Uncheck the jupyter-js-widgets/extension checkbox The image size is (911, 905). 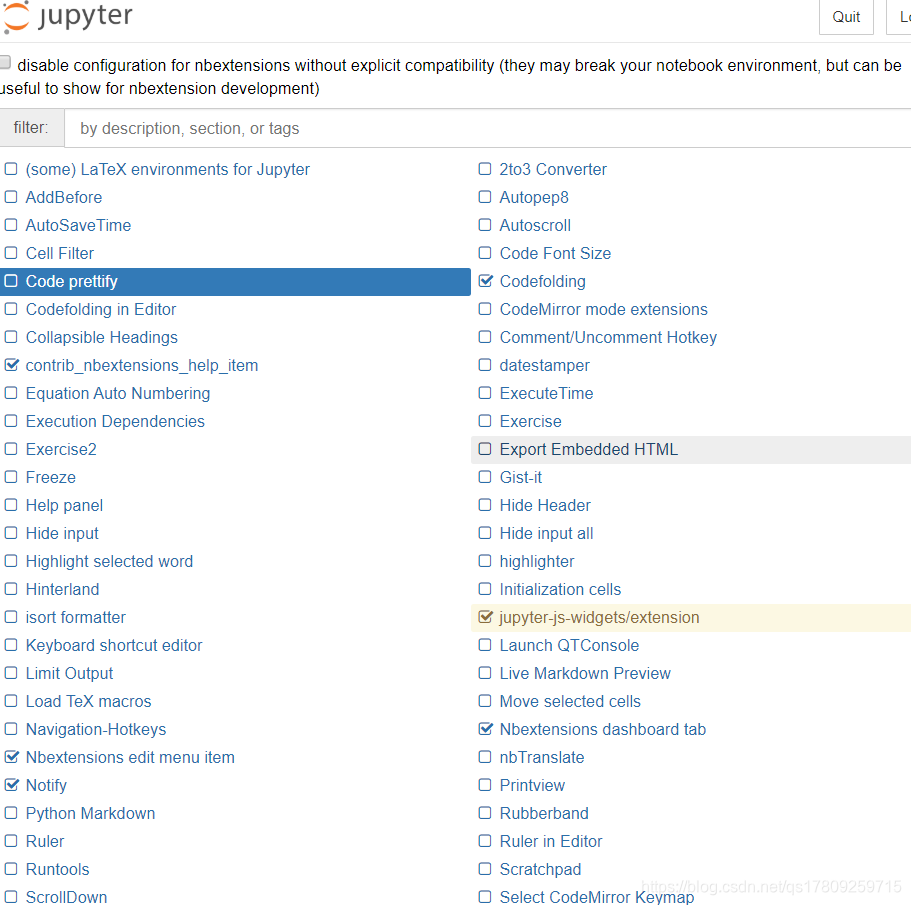coord(486,617)
